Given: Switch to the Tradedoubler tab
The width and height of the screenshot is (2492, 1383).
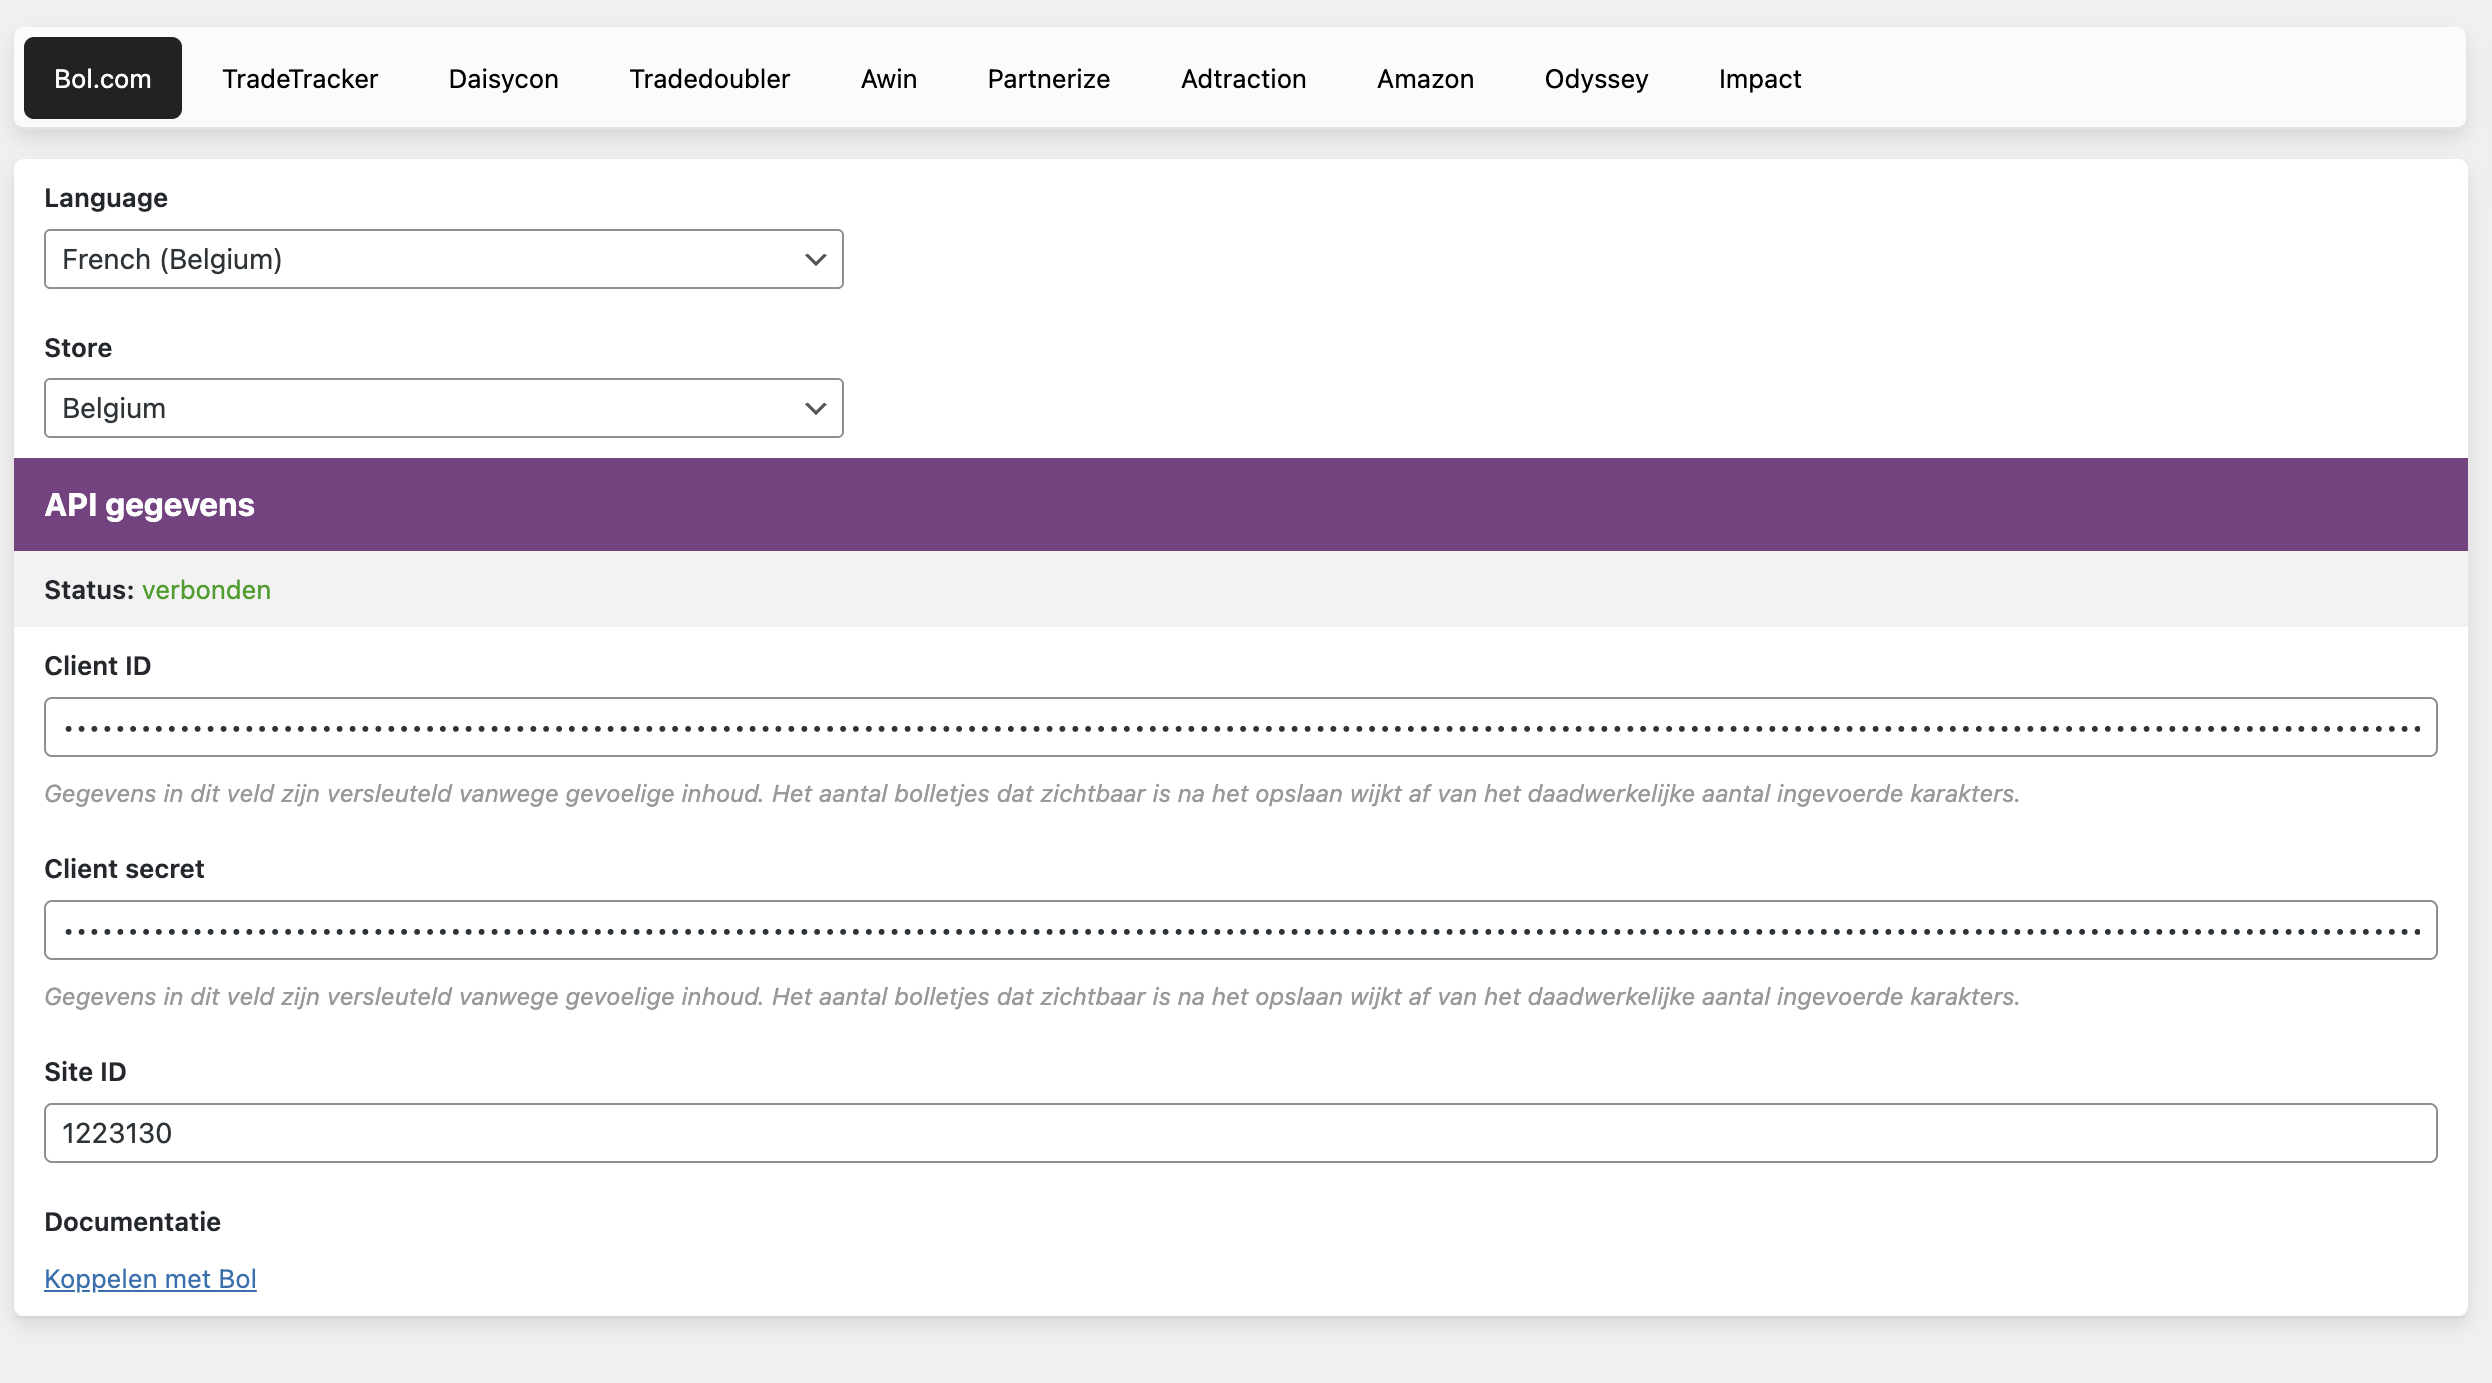Looking at the screenshot, I should point(710,78).
